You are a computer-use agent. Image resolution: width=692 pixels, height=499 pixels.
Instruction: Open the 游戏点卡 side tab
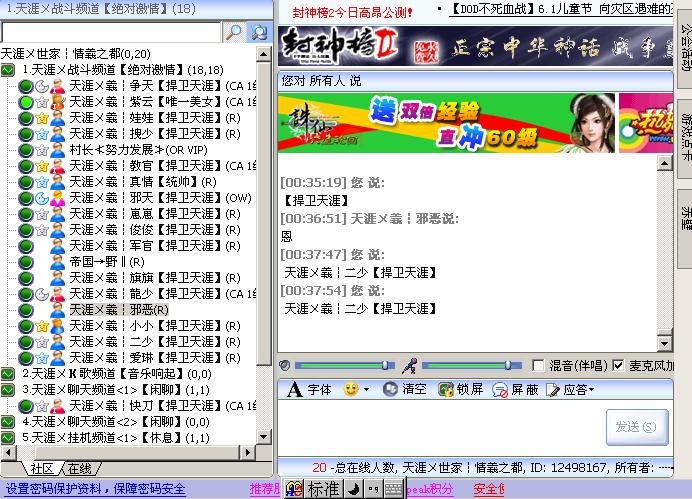685,138
